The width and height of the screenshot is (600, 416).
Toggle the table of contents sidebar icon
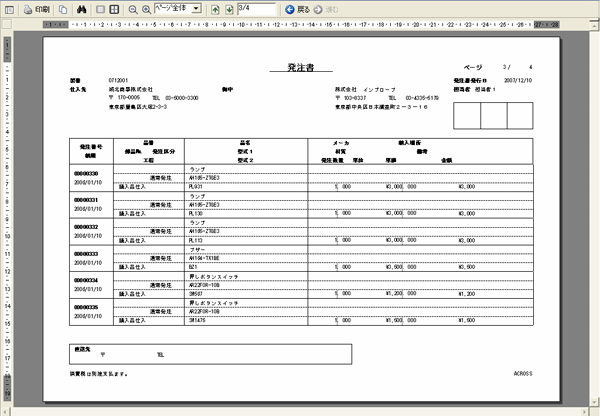[9, 10]
